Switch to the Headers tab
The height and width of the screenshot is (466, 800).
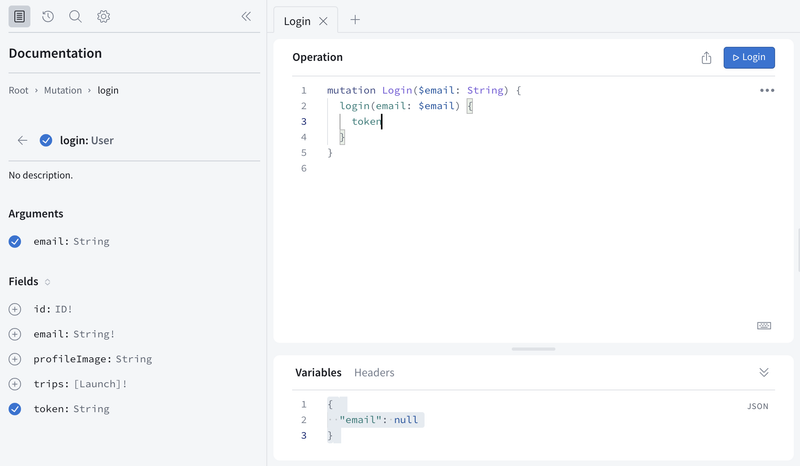click(x=374, y=373)
